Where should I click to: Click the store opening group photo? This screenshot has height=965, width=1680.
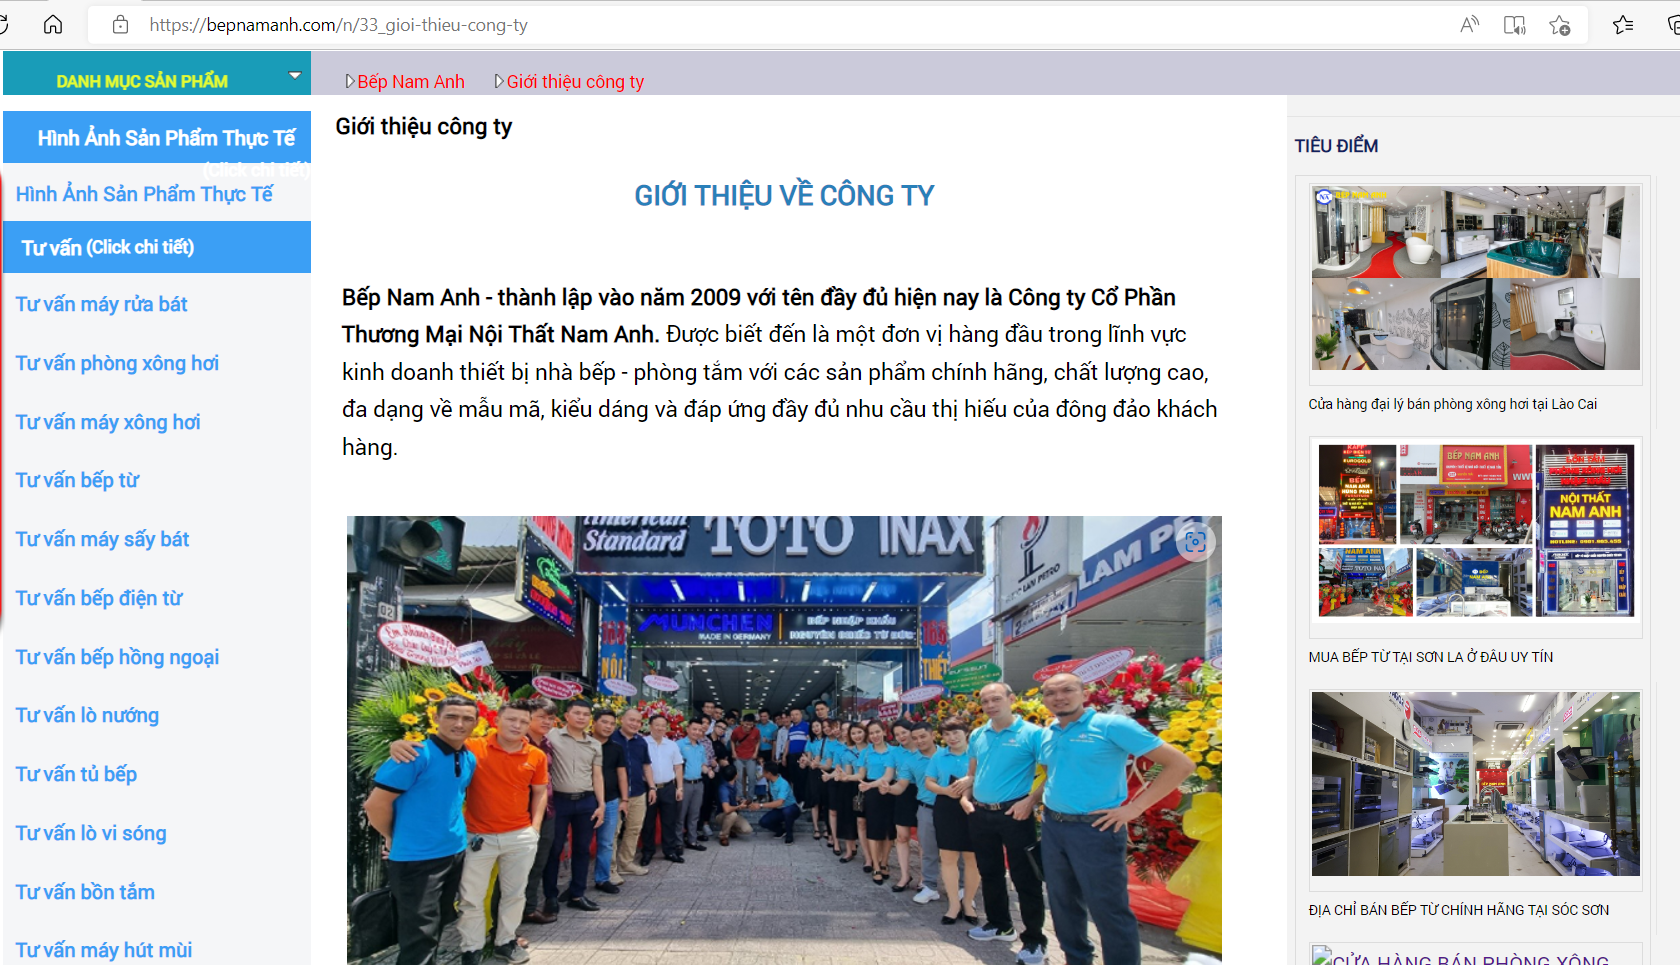point(784,740)
